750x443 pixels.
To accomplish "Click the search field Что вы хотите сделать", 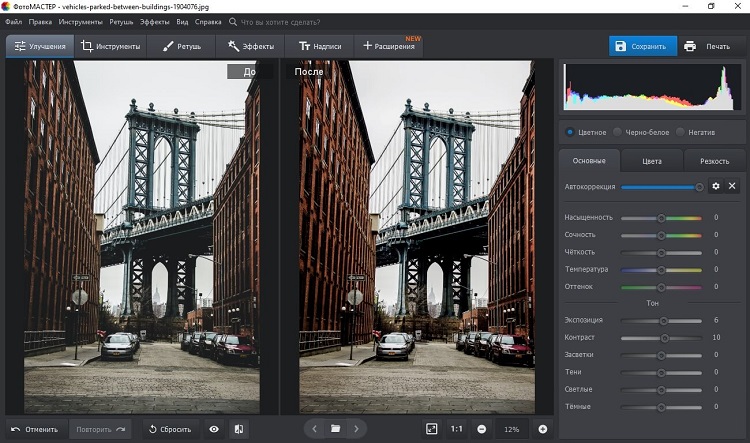I will pos(290,21).
